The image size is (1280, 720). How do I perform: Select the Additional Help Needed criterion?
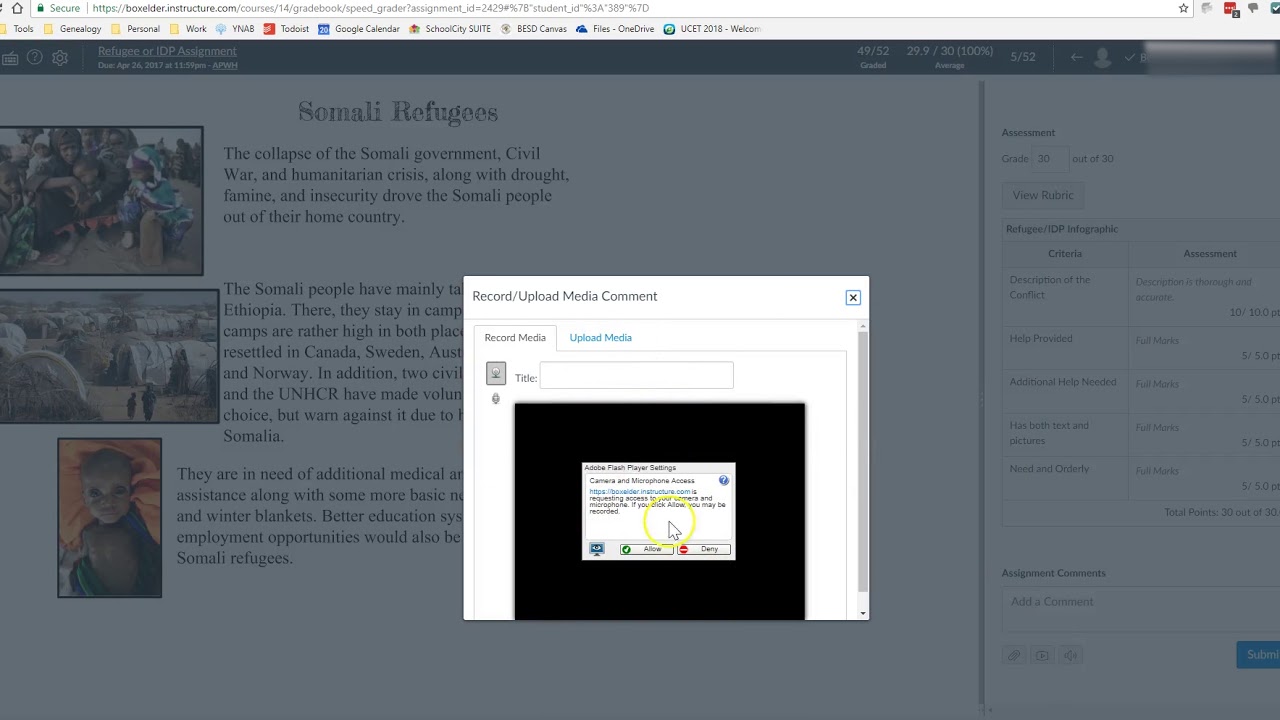coord(1062,382)
